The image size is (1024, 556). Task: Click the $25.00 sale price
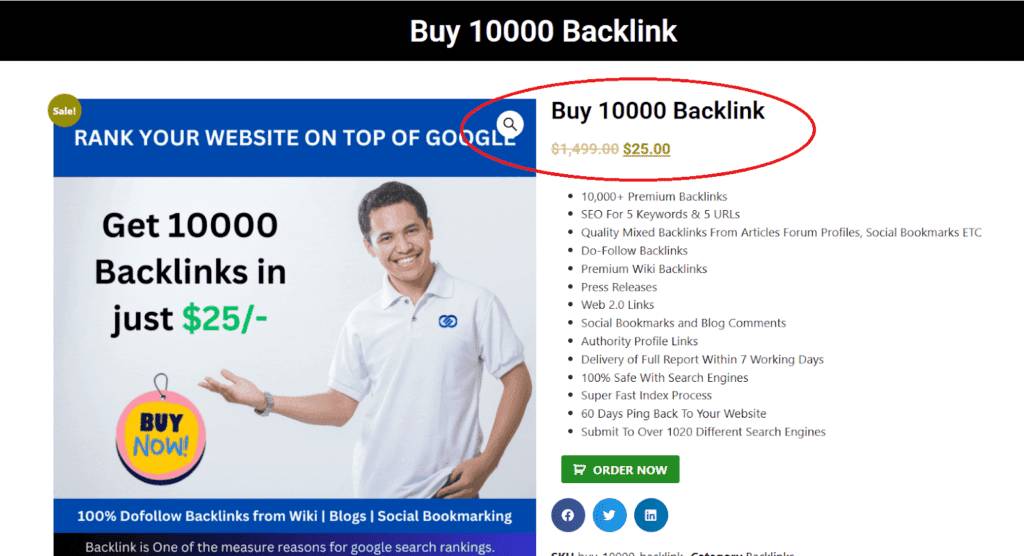[x=647, y=149]
